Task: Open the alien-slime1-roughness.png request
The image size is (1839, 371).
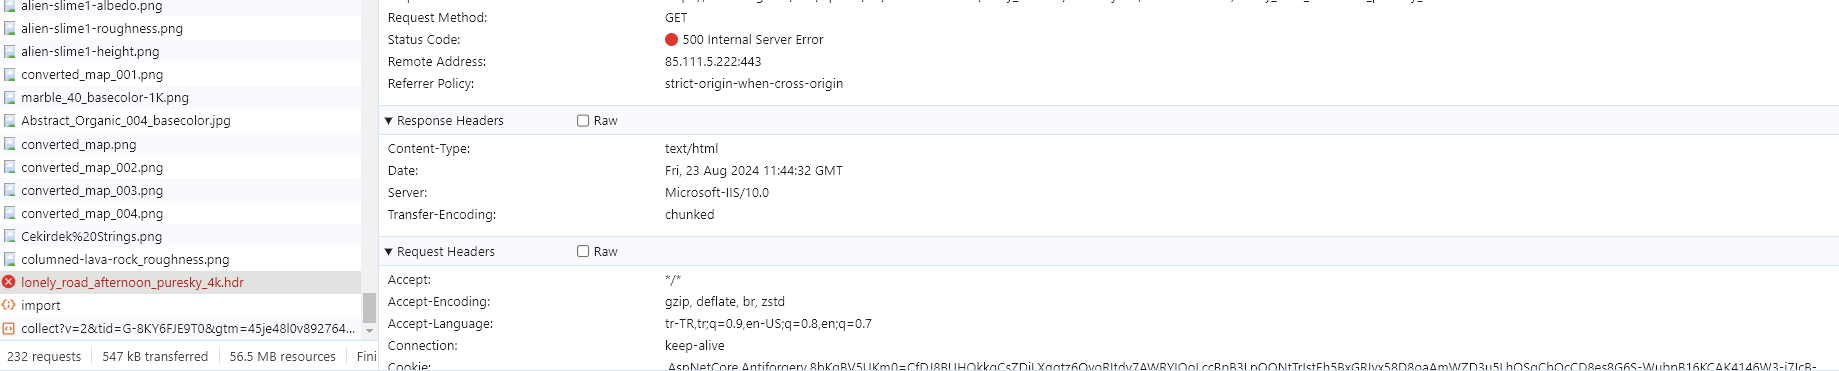Action: [x=102, y=28]
